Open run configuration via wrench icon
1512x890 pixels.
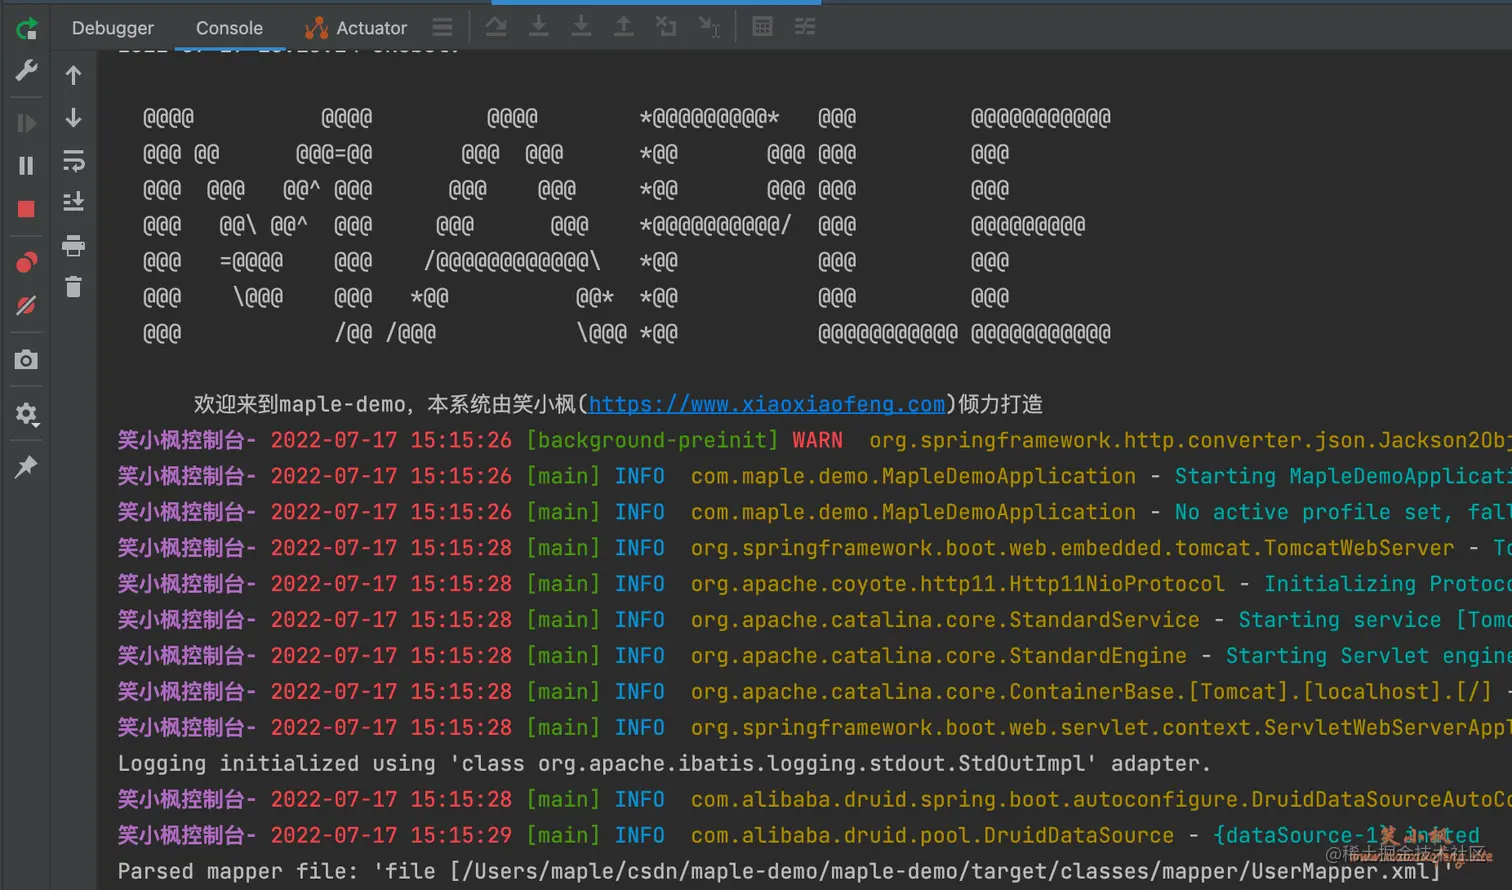[27, 71]
